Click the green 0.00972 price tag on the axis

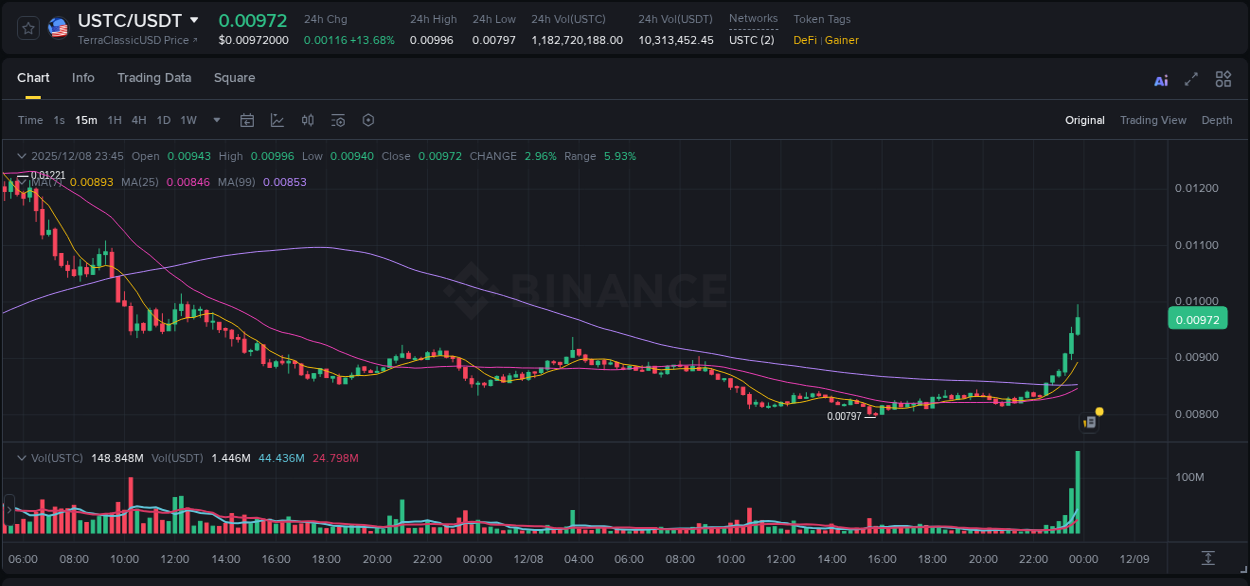(x=1198, y=318)
